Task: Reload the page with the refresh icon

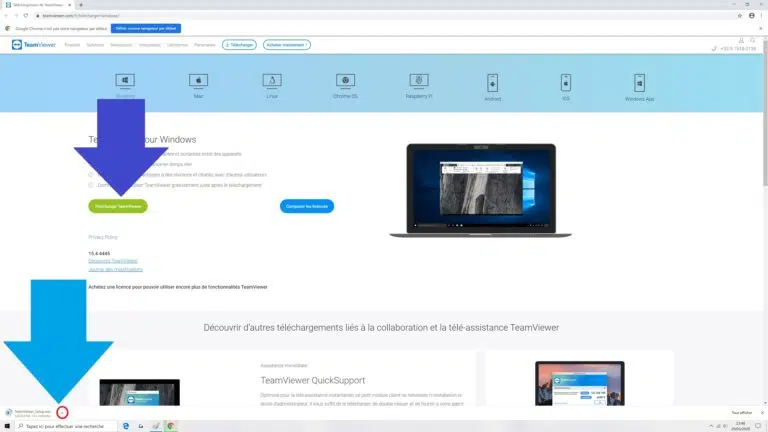Action: (25, 16)
